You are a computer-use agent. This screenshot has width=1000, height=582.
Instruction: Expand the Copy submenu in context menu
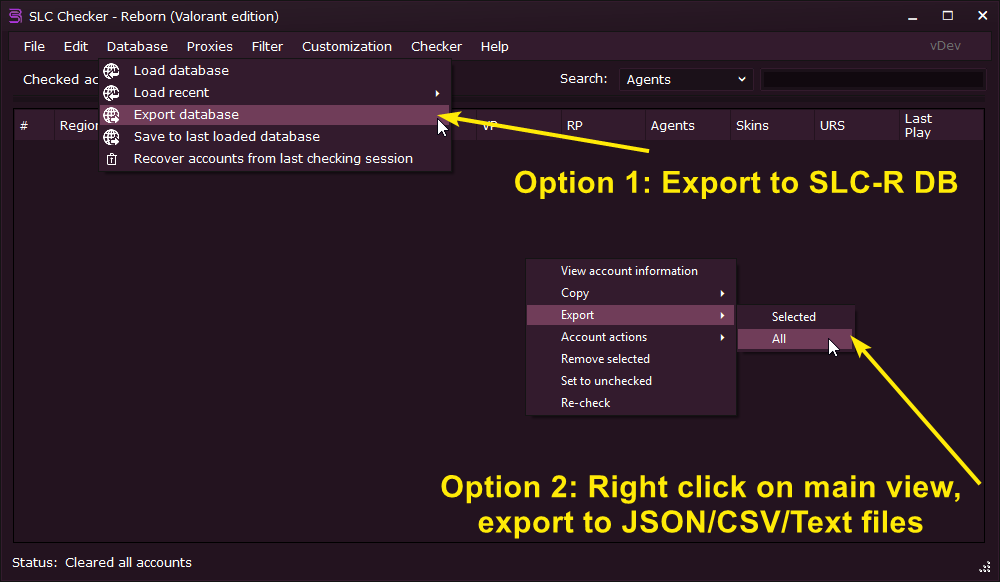[x=722, y=293]
